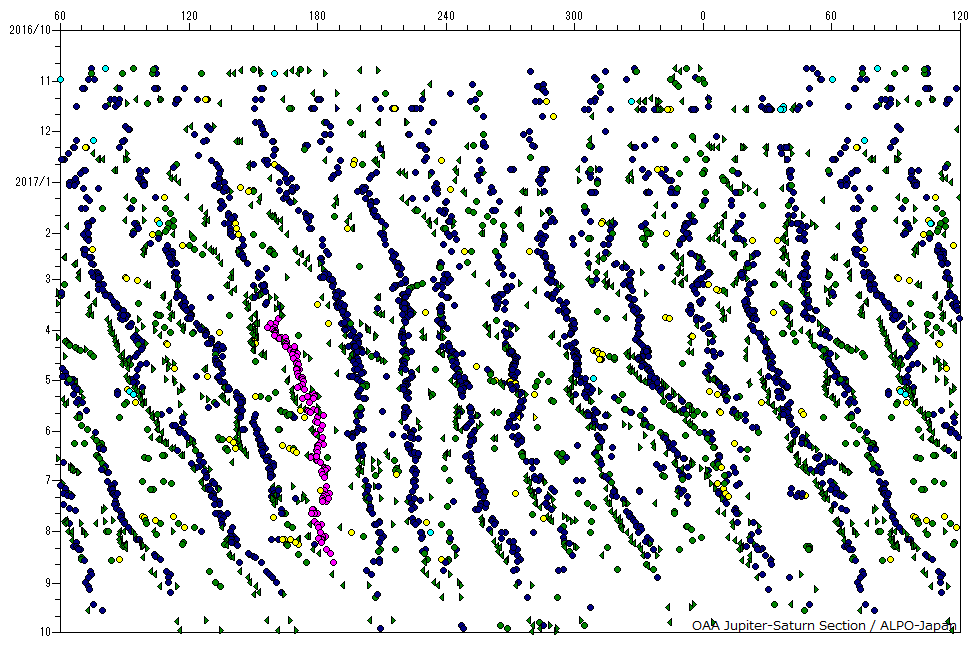Click the '2016/10' date axis label

(30, 29)
